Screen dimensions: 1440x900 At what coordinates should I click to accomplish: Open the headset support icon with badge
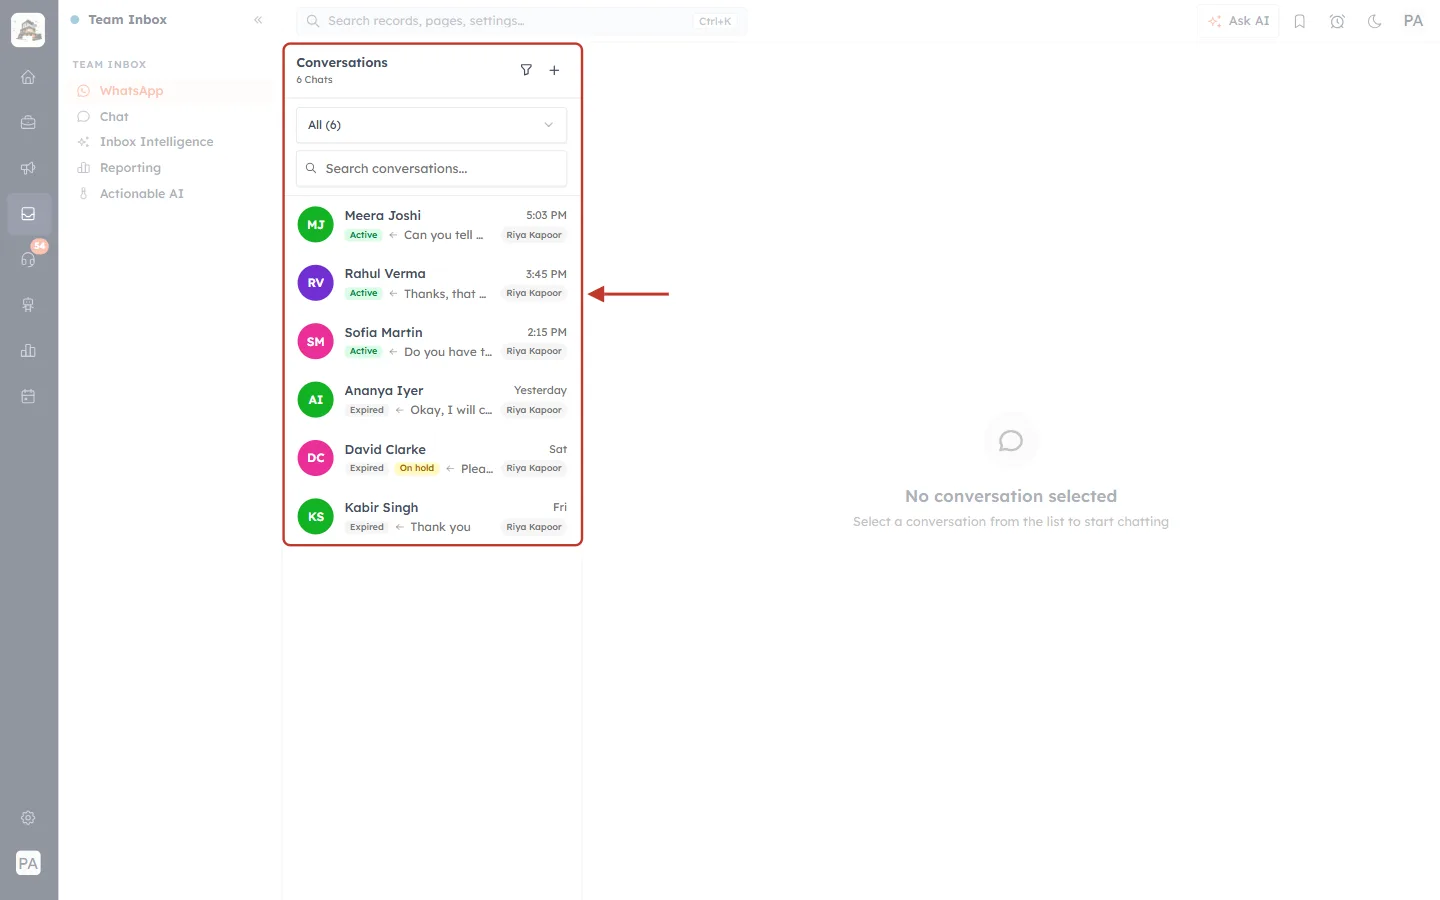point(28,259)
